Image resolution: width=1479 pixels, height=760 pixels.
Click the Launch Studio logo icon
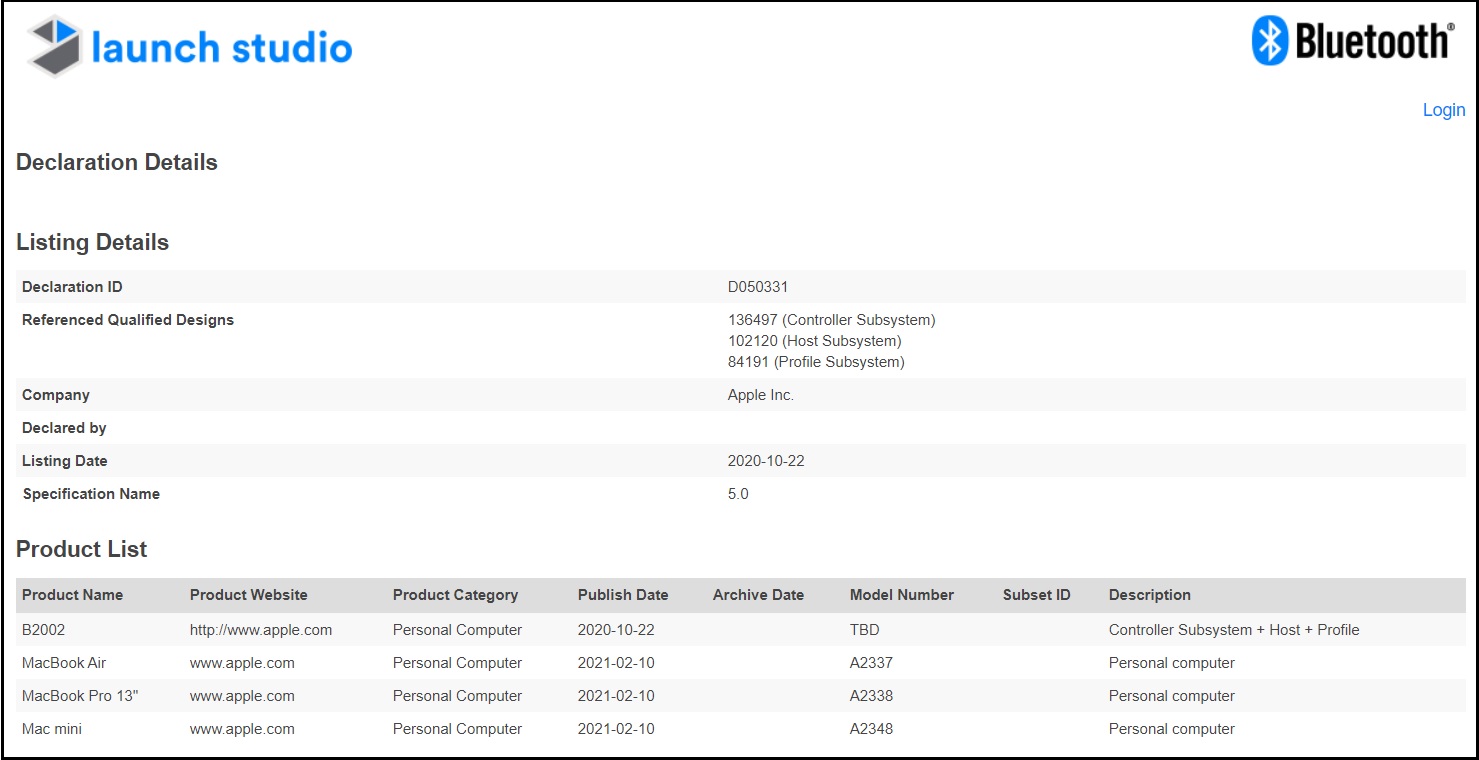point(54,47)
